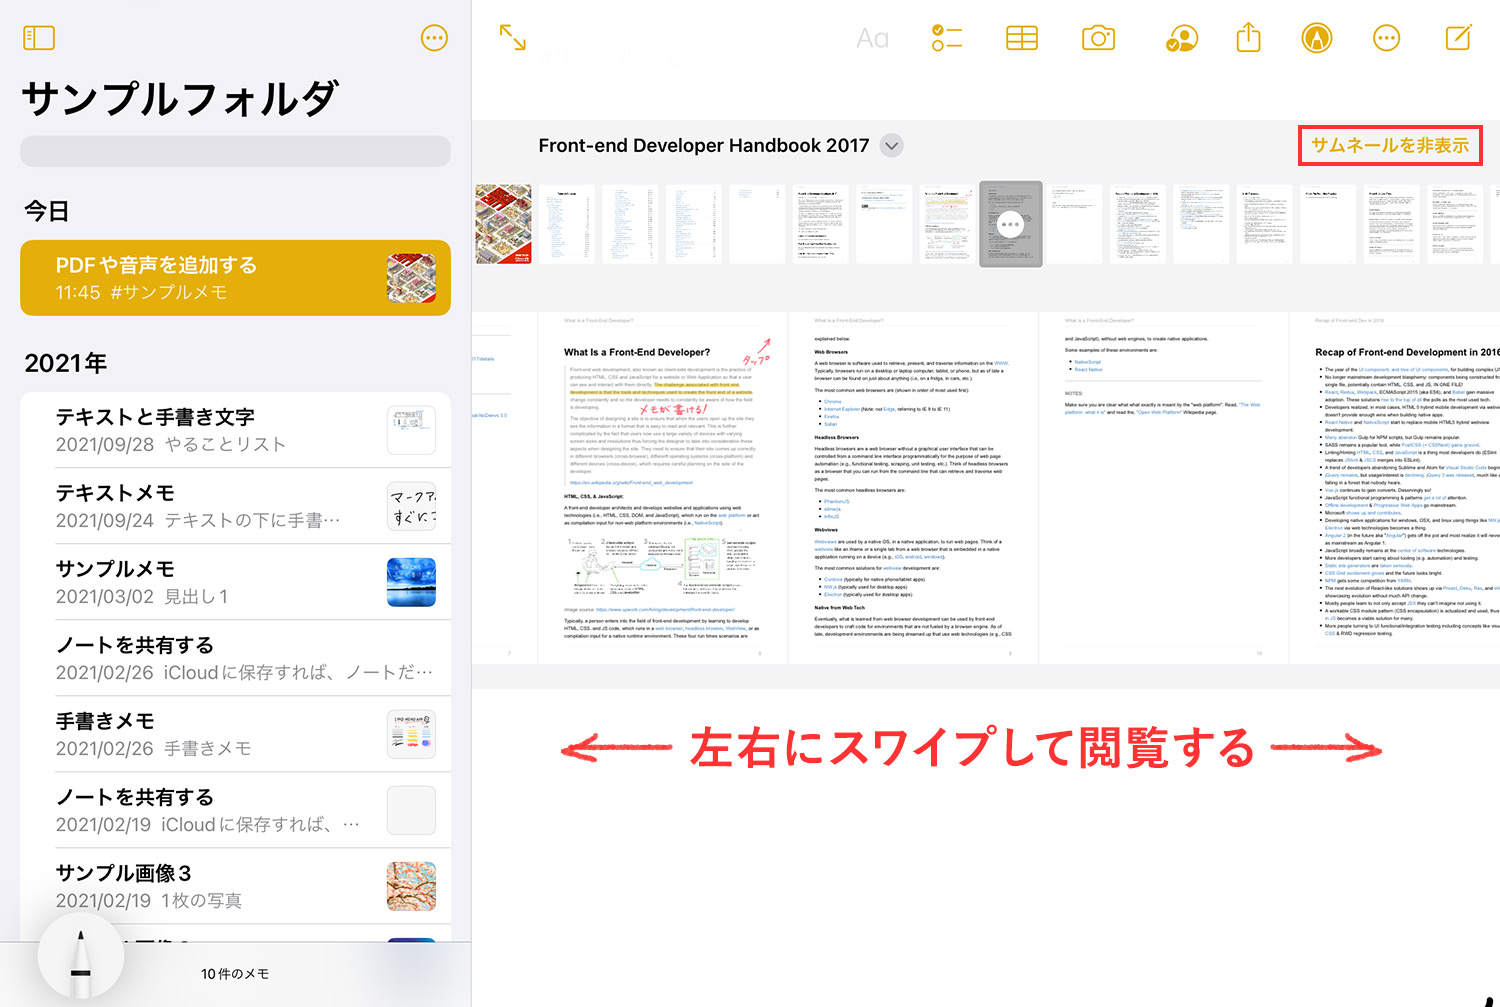This screenshot has width=1500, height=1007.
Task: Create a new note
Action: coord(1458,38)
